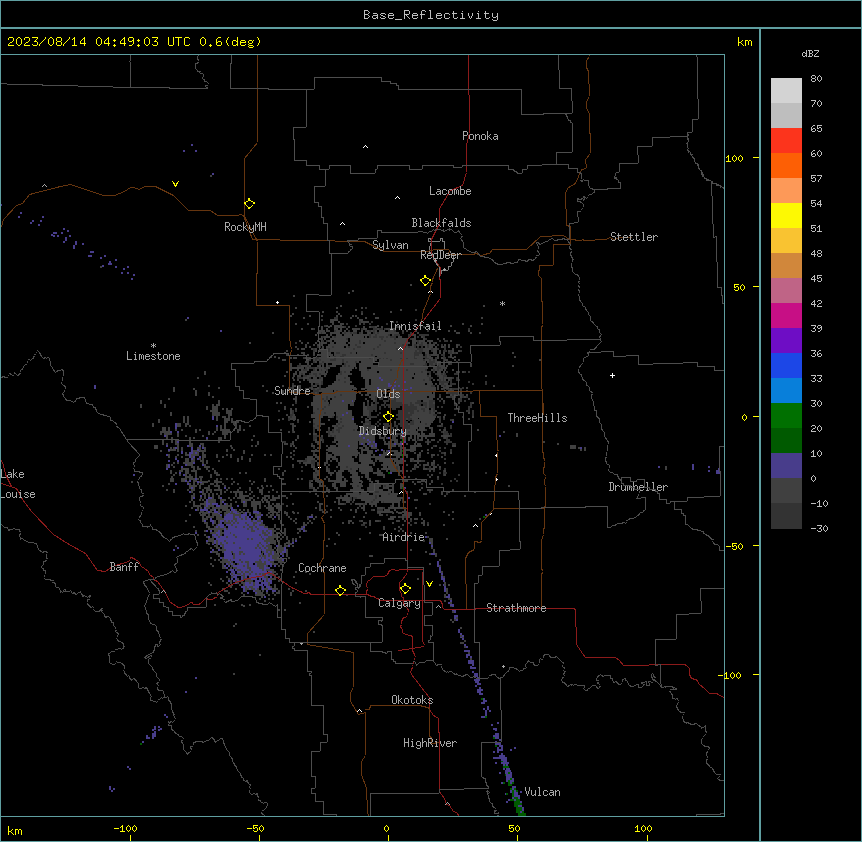The width and height of the screenshot is (862, 842).
Task: Click the Base_Reflectivity title
Action: (x=431, y=15)
